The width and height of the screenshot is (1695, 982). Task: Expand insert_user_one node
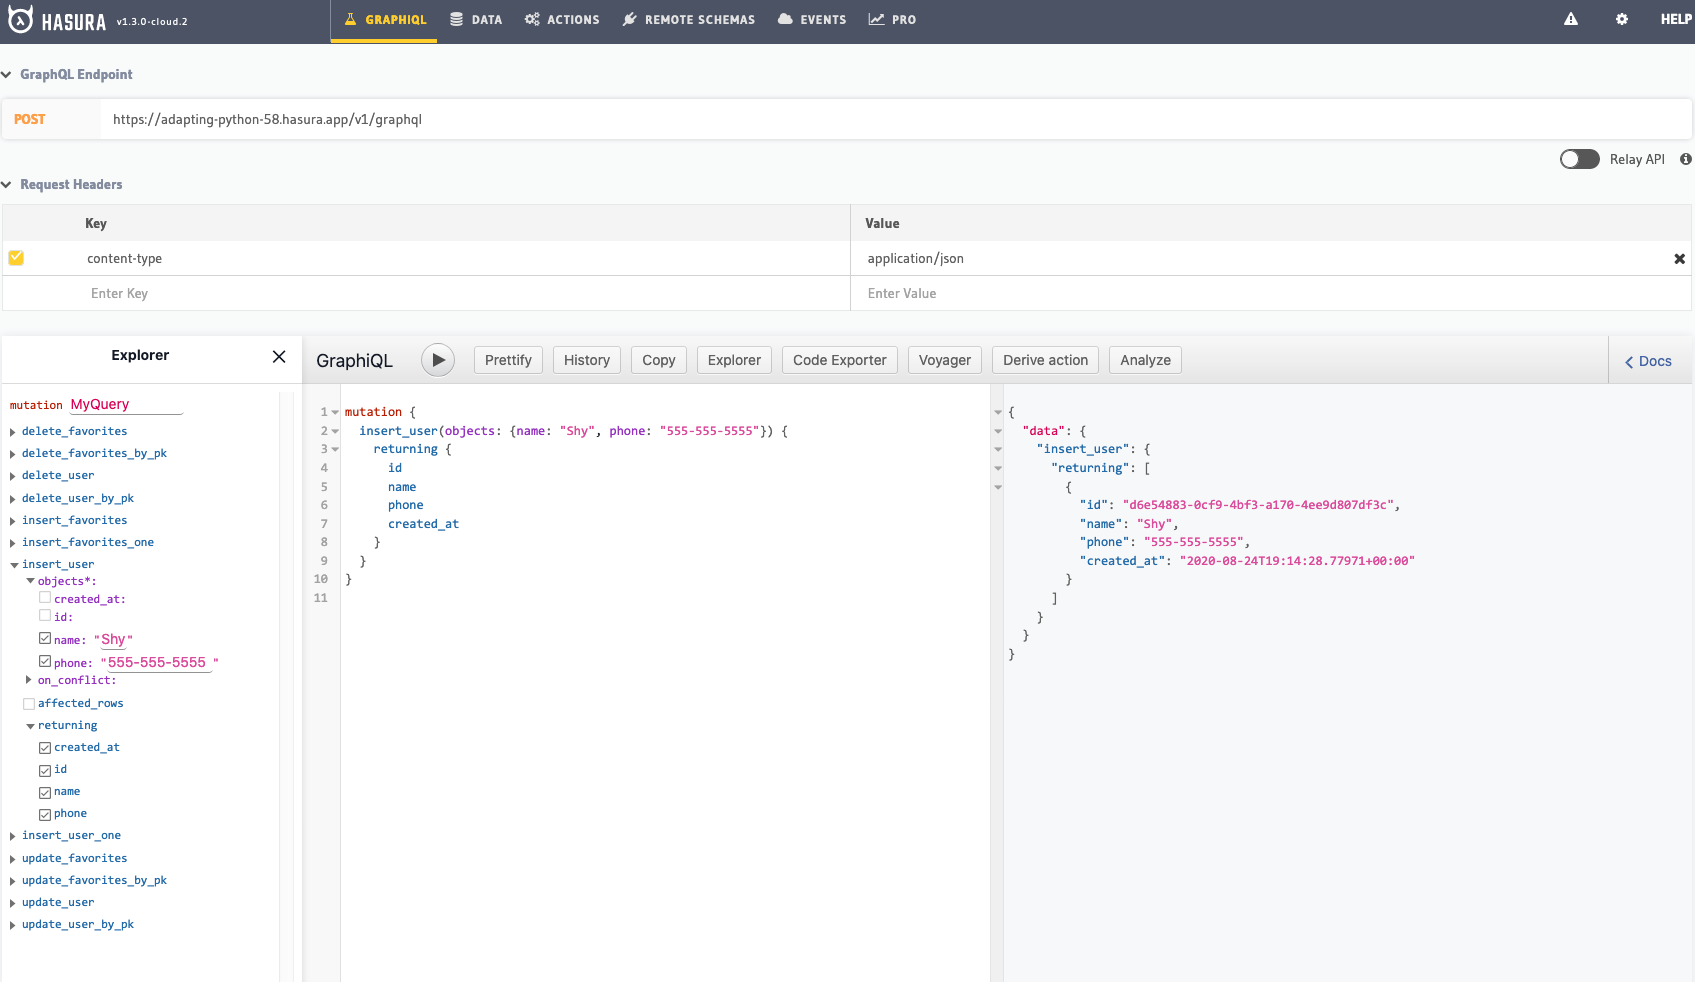click(x=13, y=836)
